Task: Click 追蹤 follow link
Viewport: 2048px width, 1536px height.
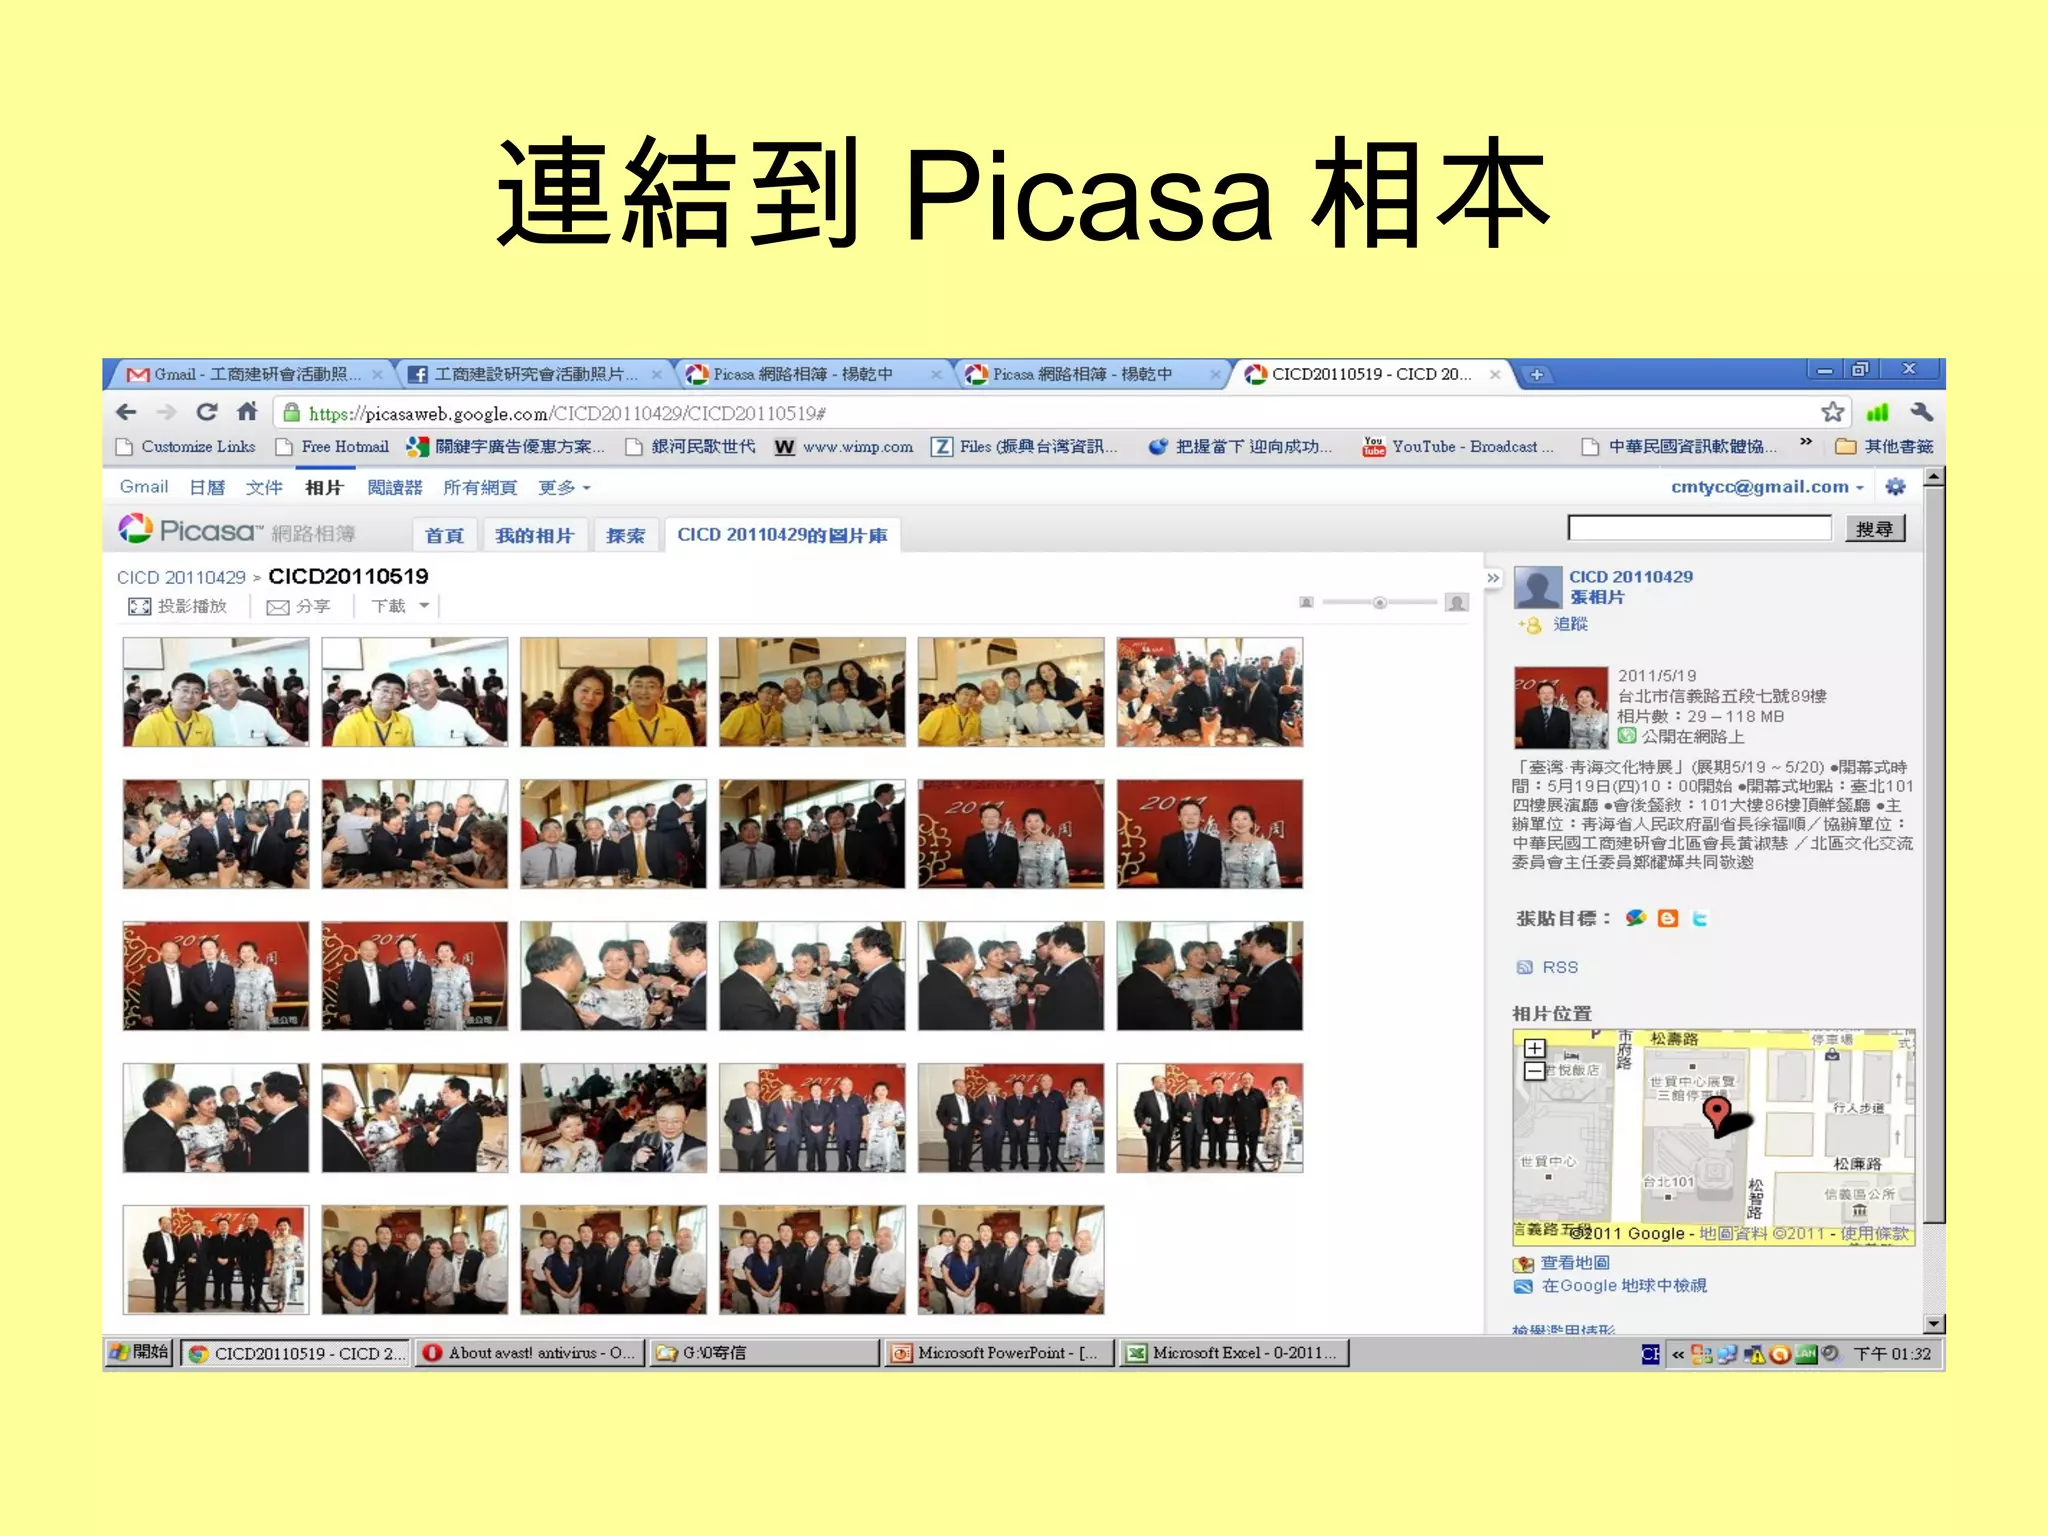Action: click(1570, 624)
